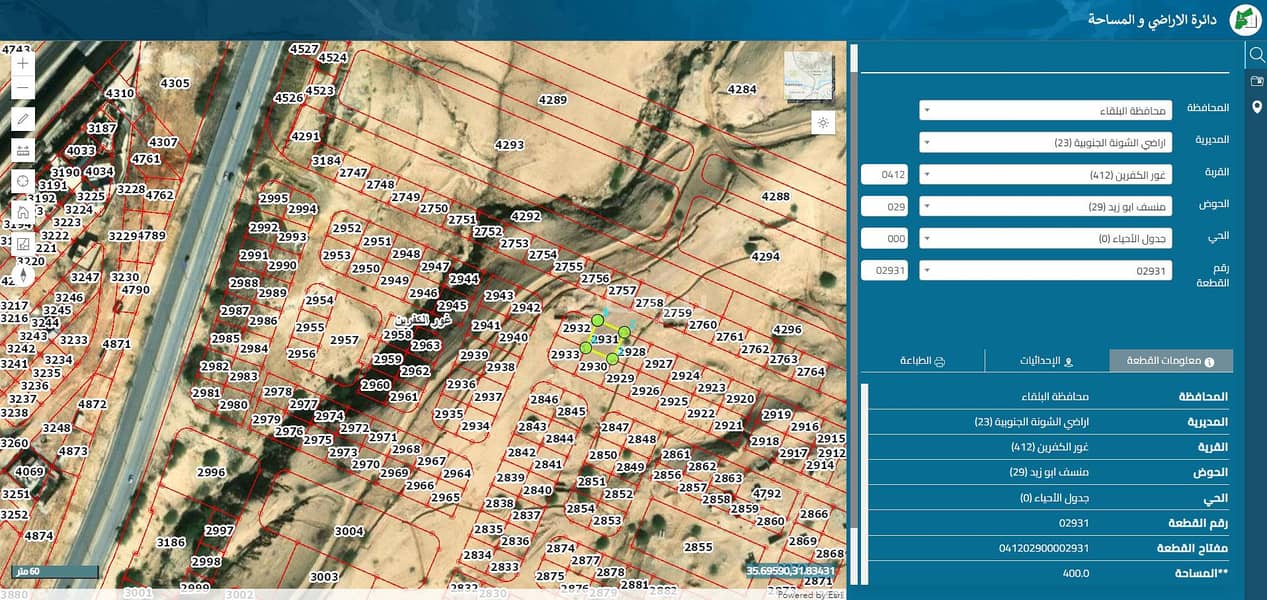Click the map coordinates readout
The height and width of the screenshot is (600, 1267).
pos(790,570)
